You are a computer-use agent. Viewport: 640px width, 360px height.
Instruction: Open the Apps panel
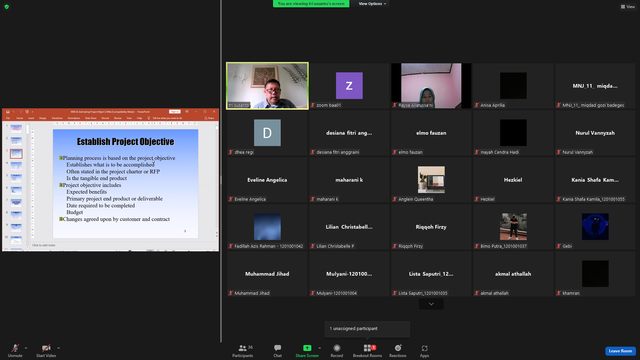click(x=424, y=350)
